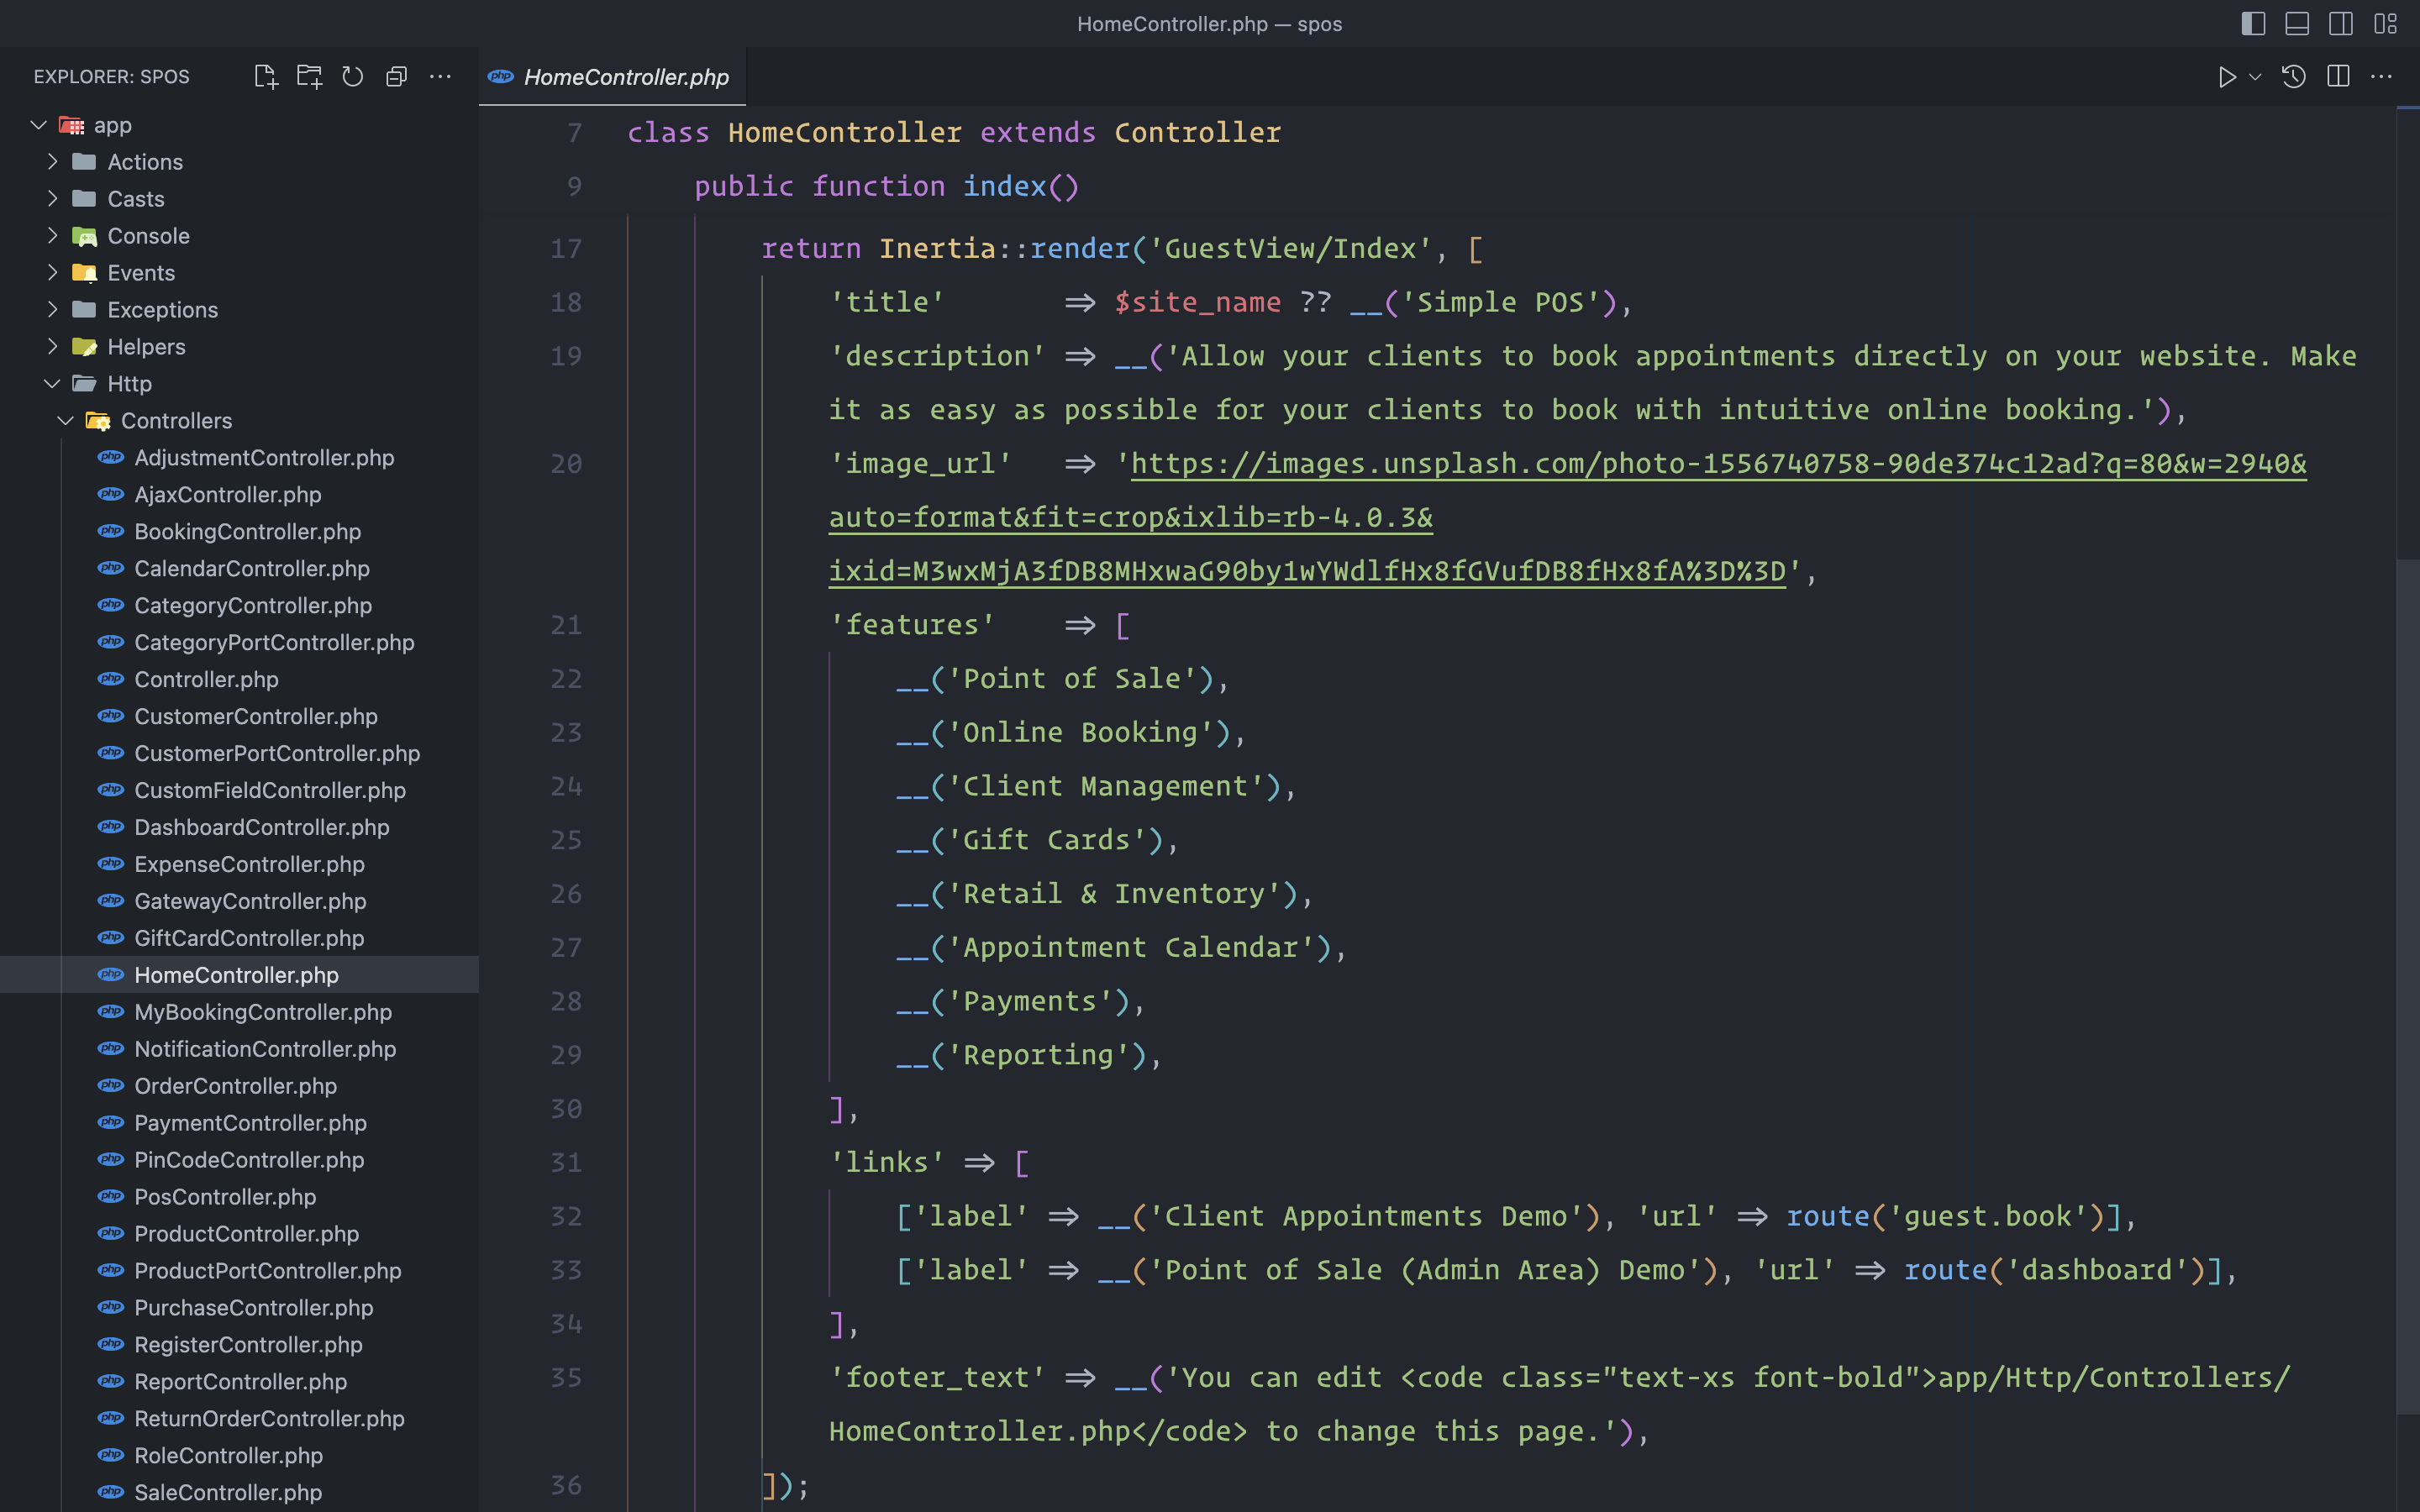Refresh the Explorer file tree
This screenshot has height=1512, width=2420.
pyautogui.click(x=353, y=77)
